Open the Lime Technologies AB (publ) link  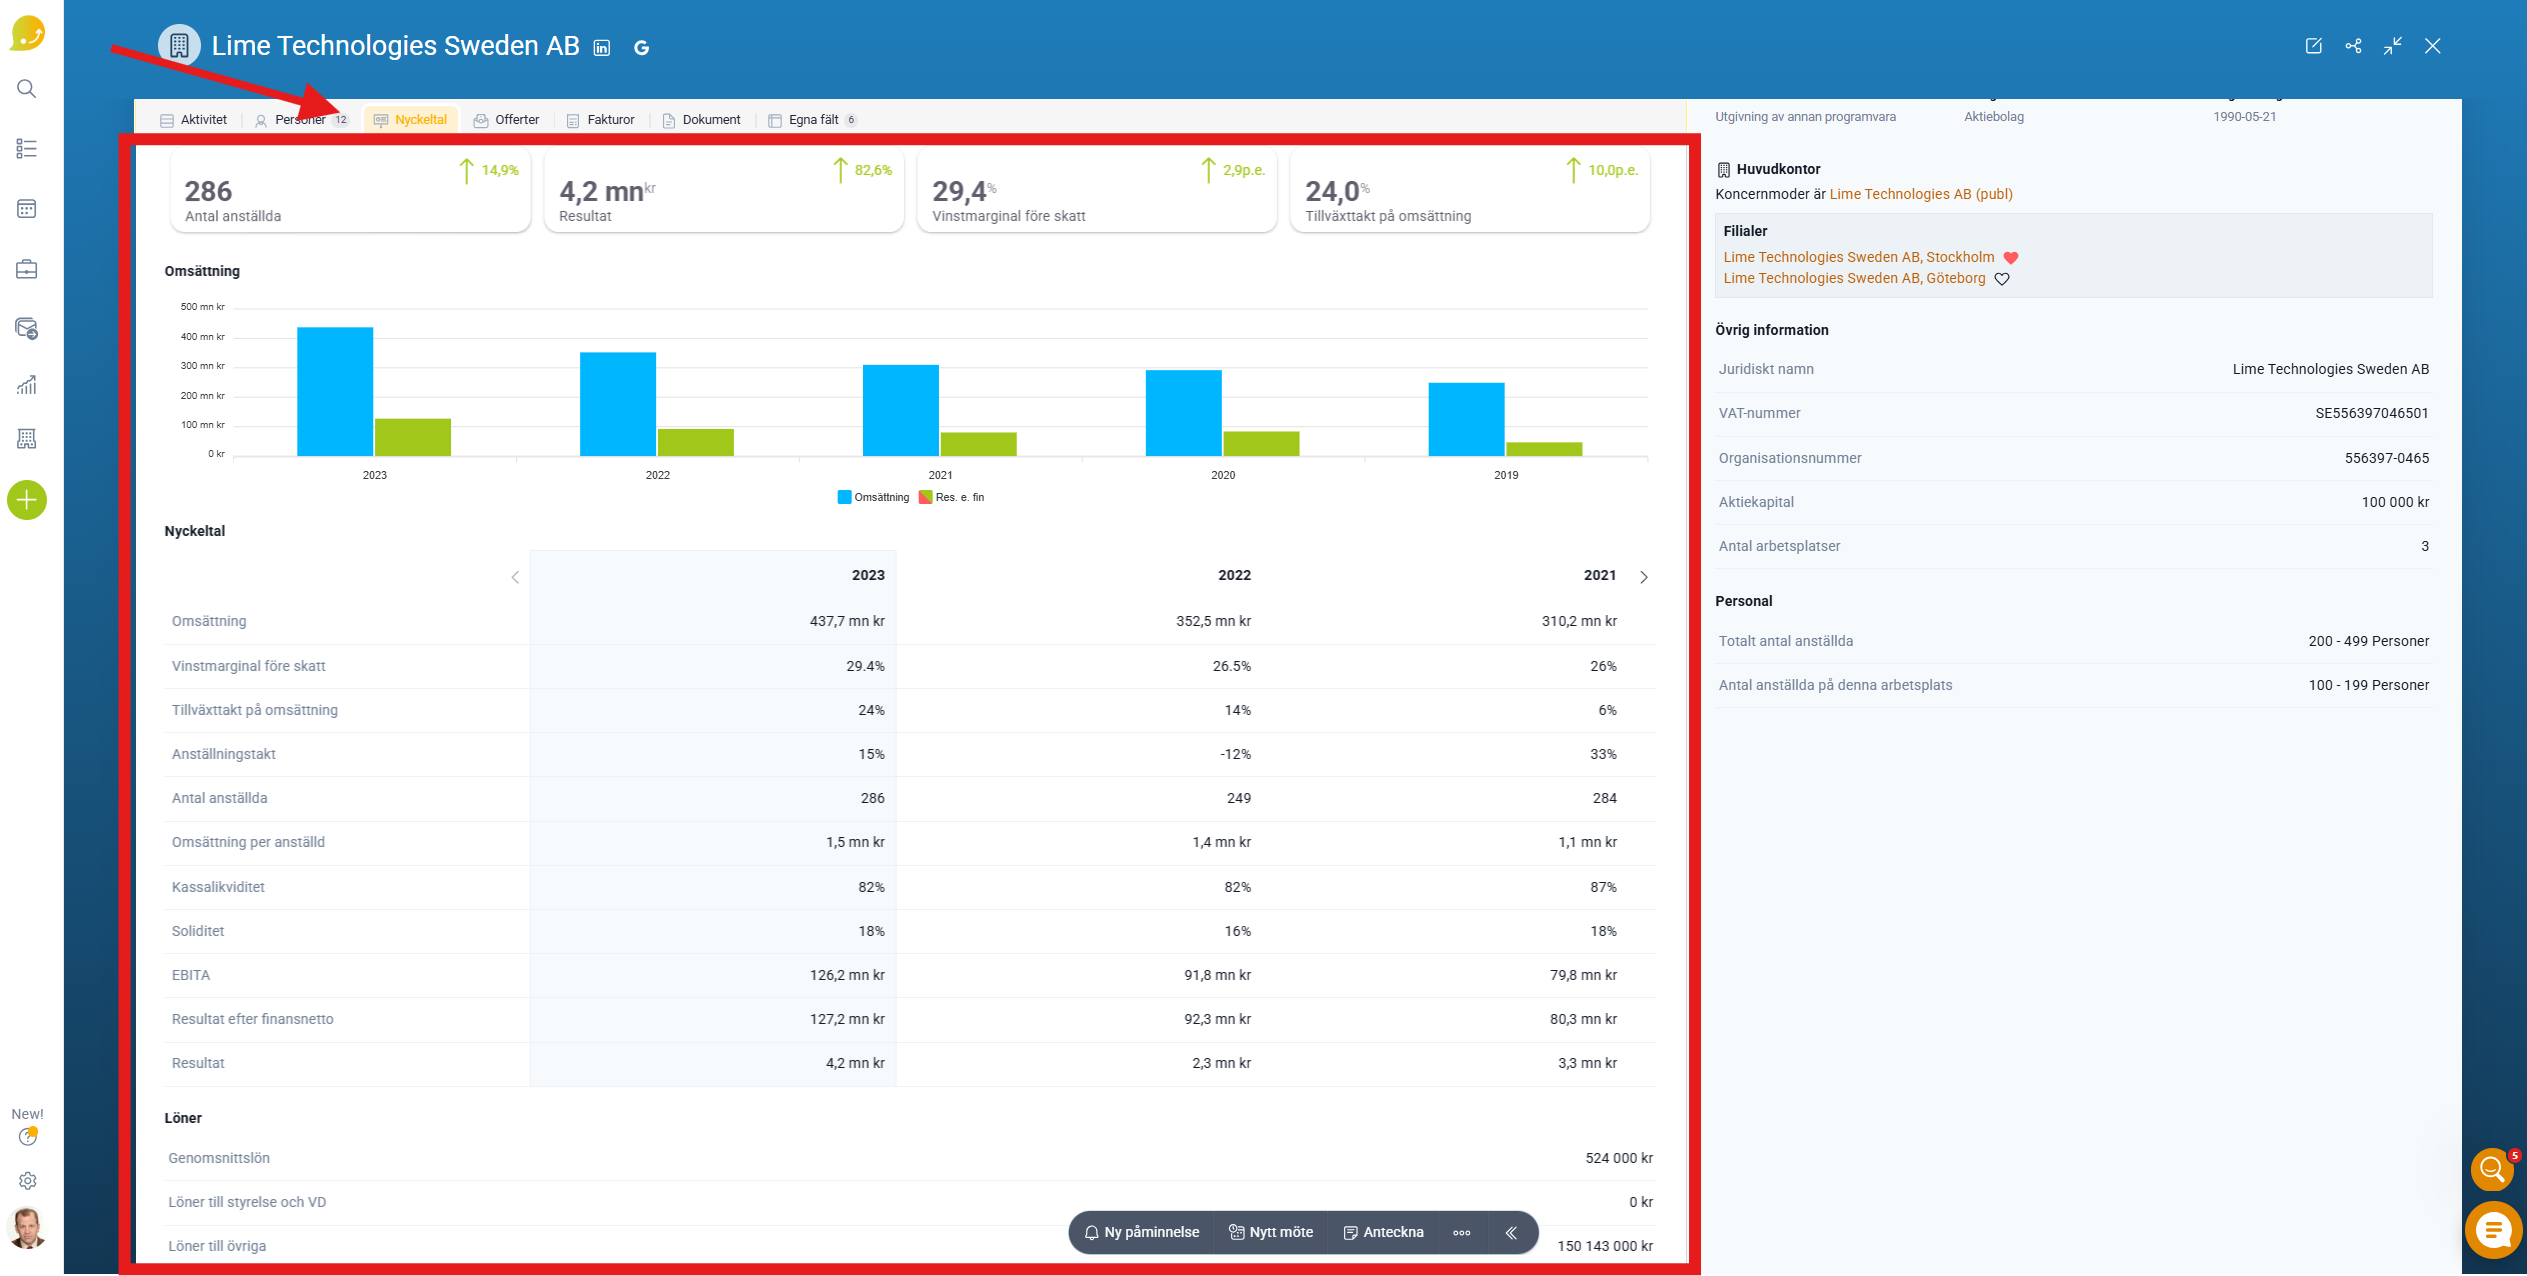[x=1921, y=194]
